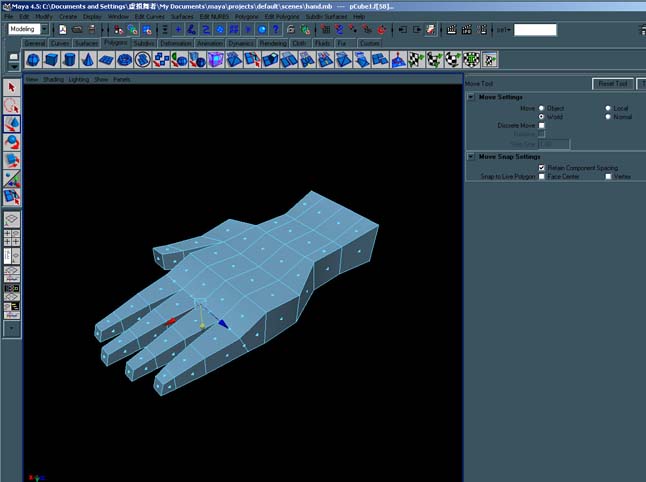Select the Local move radio button
The height and width of the screenshot is (482, 646).
point(608,108)
